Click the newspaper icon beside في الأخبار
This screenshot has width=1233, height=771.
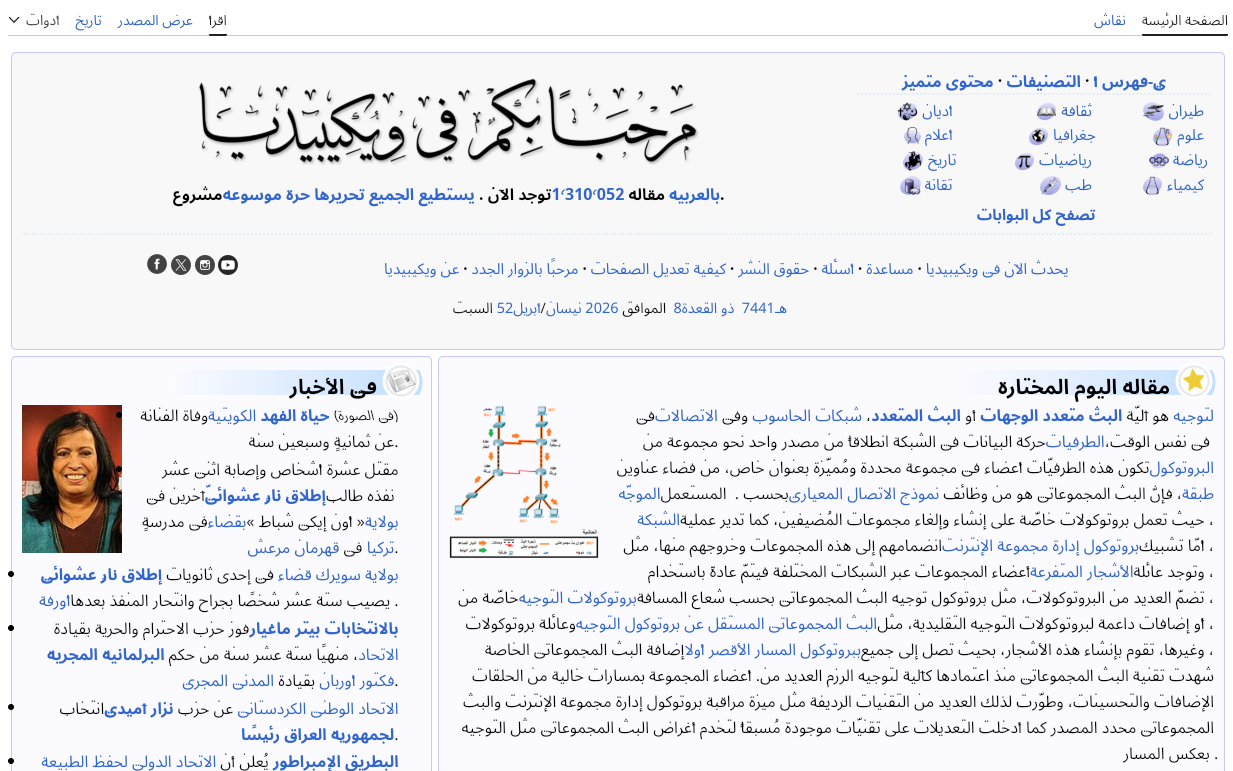click(x=402, y=381)
